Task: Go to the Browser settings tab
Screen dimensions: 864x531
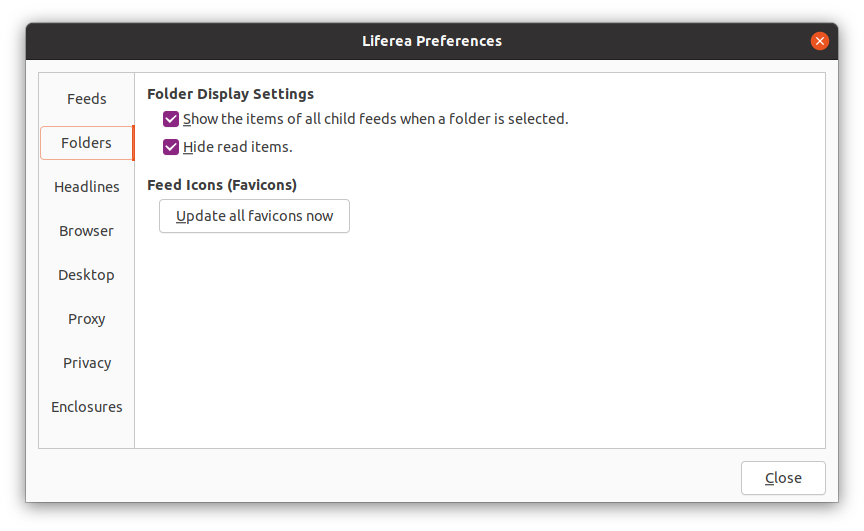Action: pyautogui.click(x=87, y=231)
